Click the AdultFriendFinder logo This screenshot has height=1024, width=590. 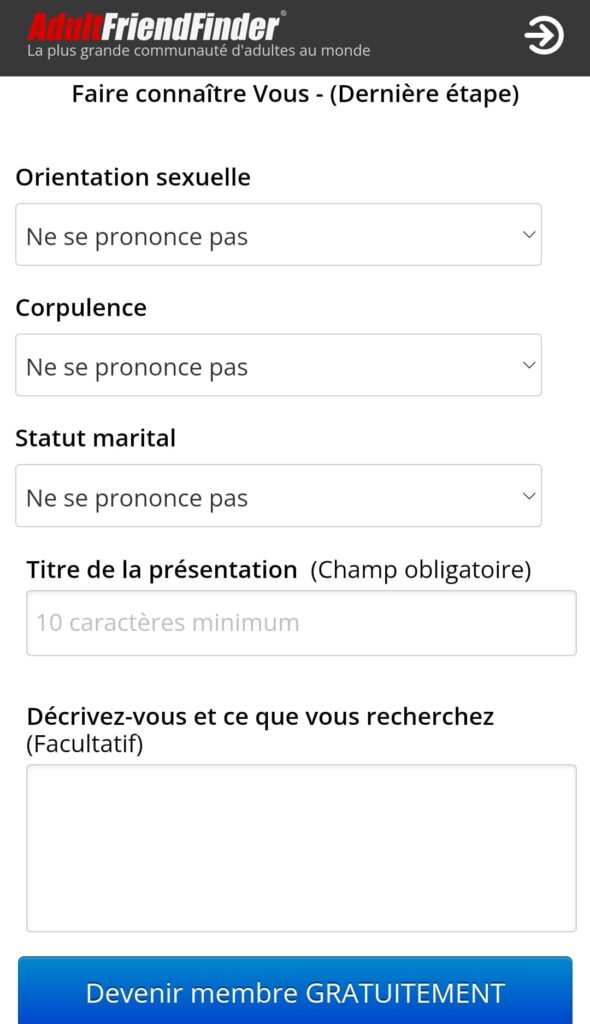156,26
